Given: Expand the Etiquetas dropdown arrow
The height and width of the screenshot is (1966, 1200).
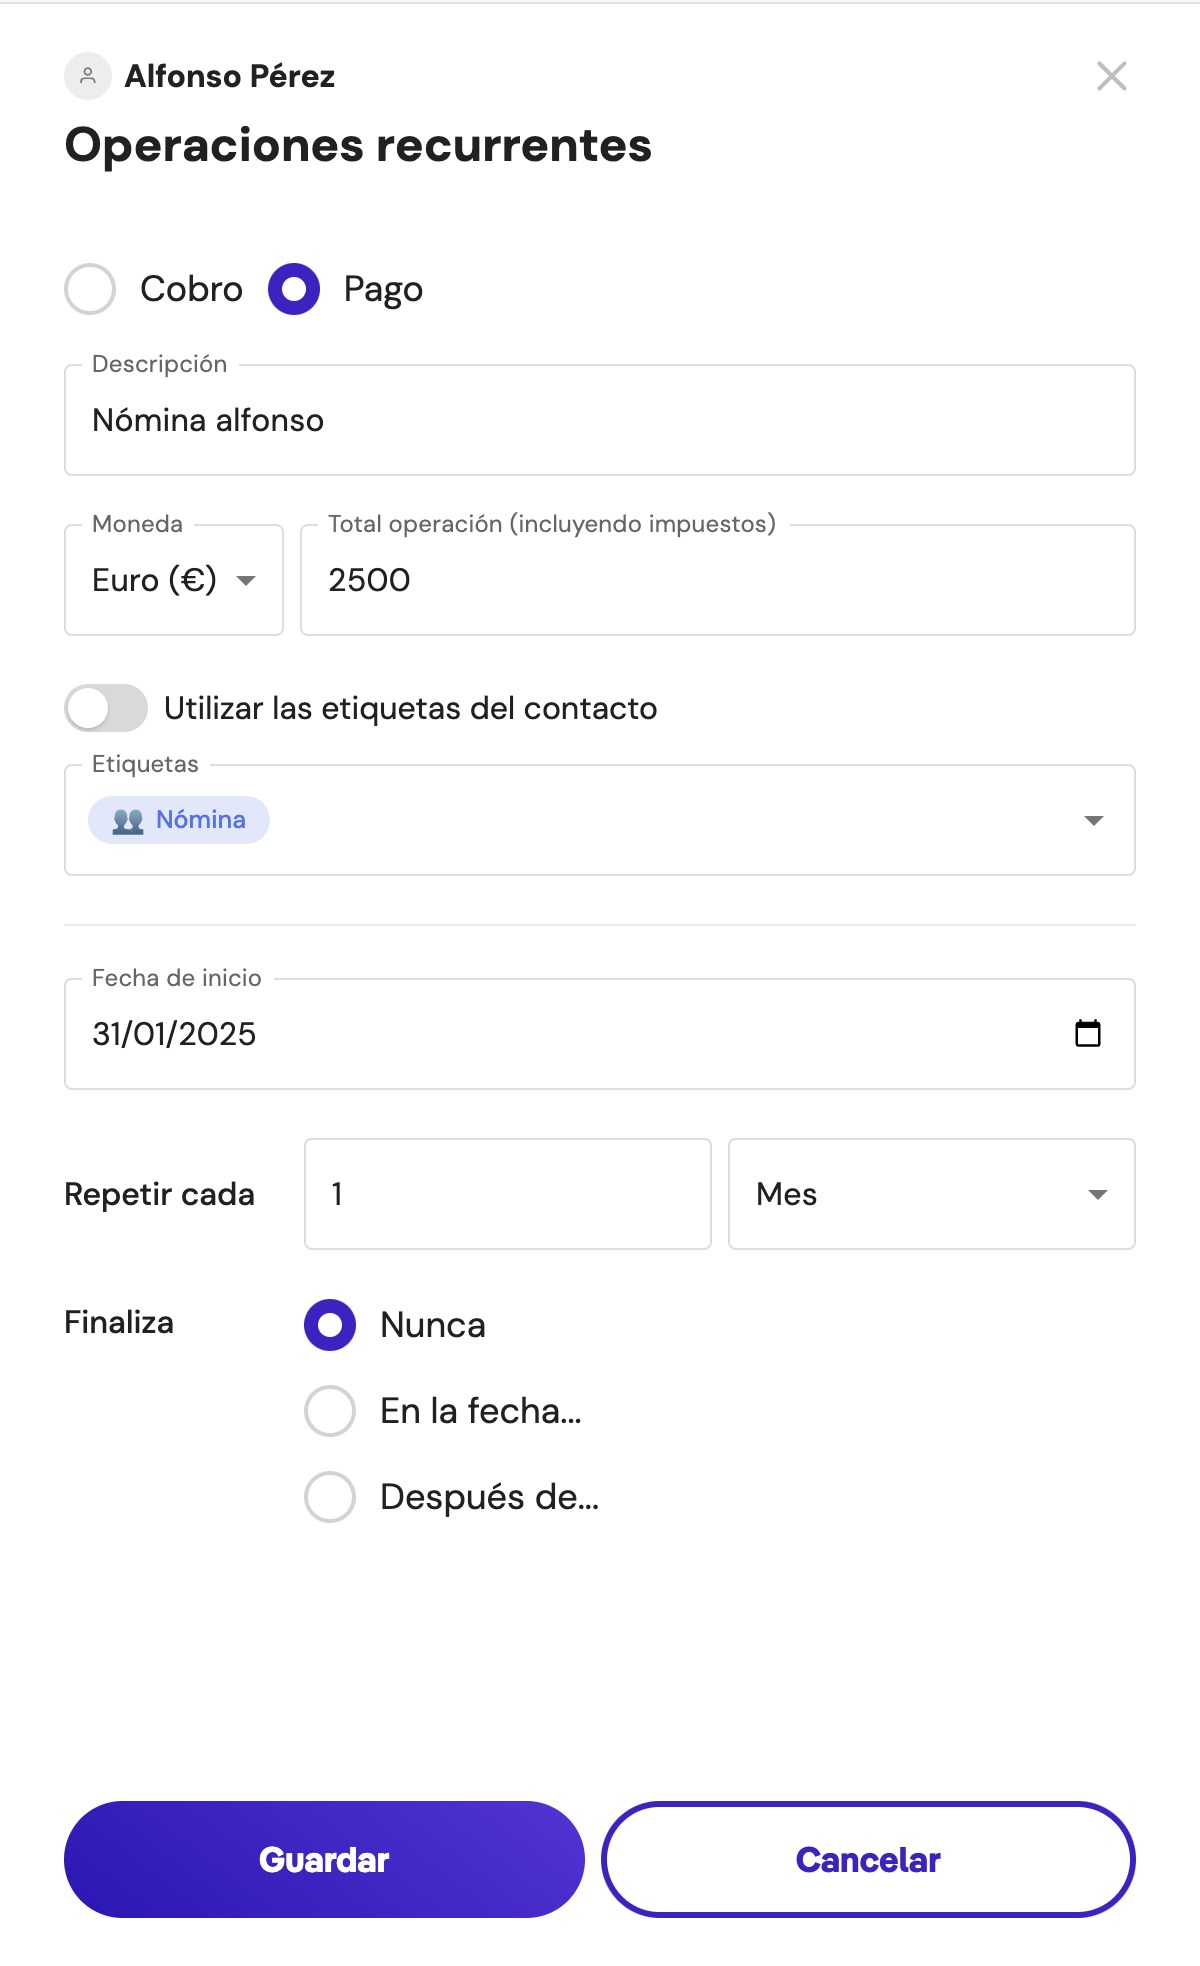Looking at the screenshot, I should pos(1093,820).
